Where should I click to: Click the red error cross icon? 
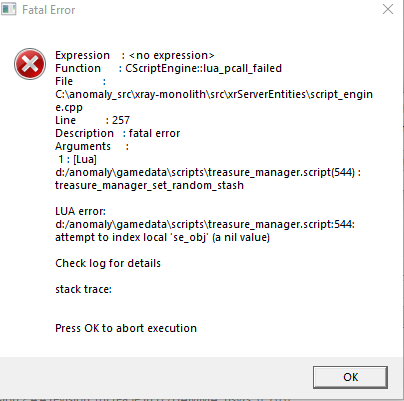(x=30, y=64)
